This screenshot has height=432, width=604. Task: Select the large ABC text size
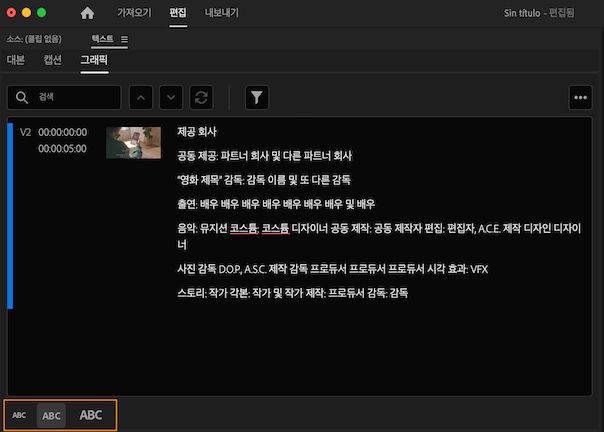91,415
